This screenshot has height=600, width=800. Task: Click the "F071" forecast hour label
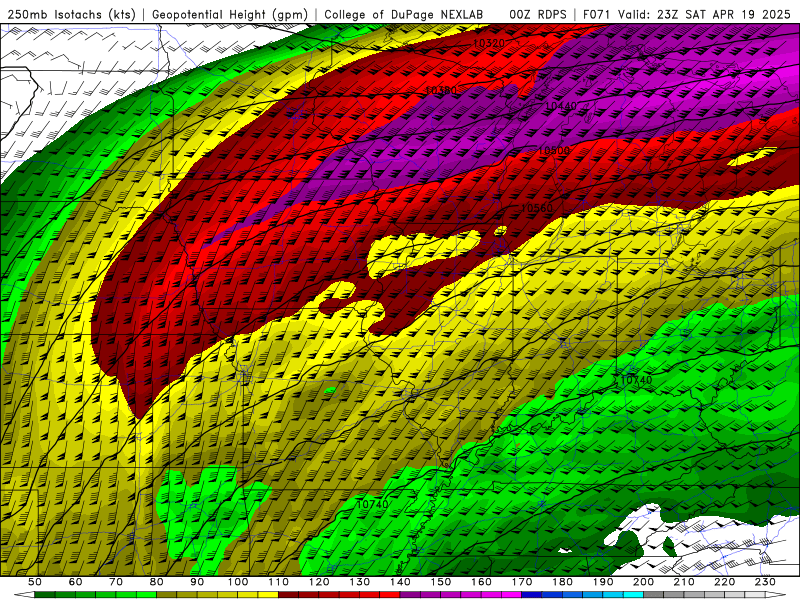597,14
